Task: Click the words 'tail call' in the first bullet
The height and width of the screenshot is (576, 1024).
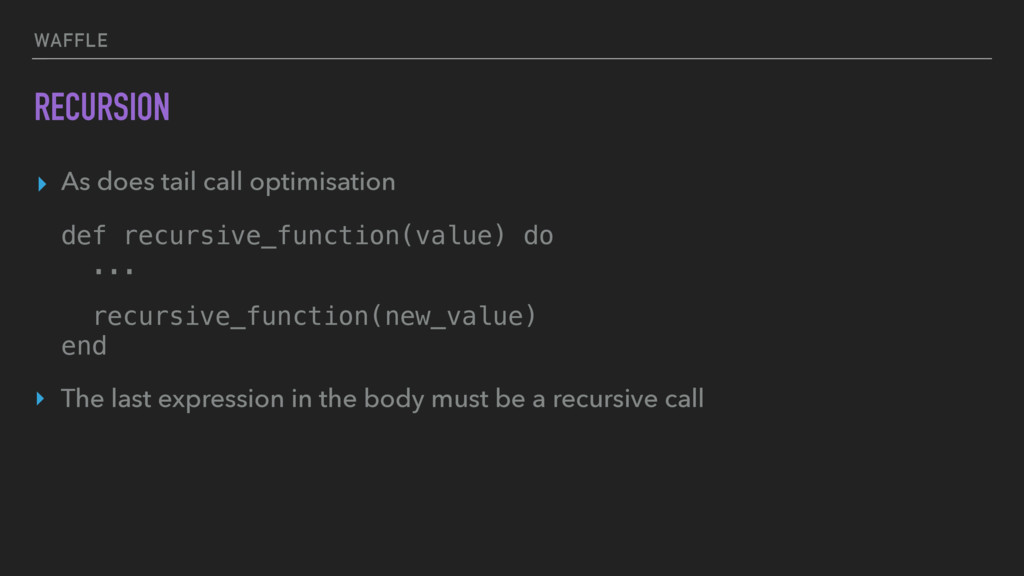Action: coord(202,182)
